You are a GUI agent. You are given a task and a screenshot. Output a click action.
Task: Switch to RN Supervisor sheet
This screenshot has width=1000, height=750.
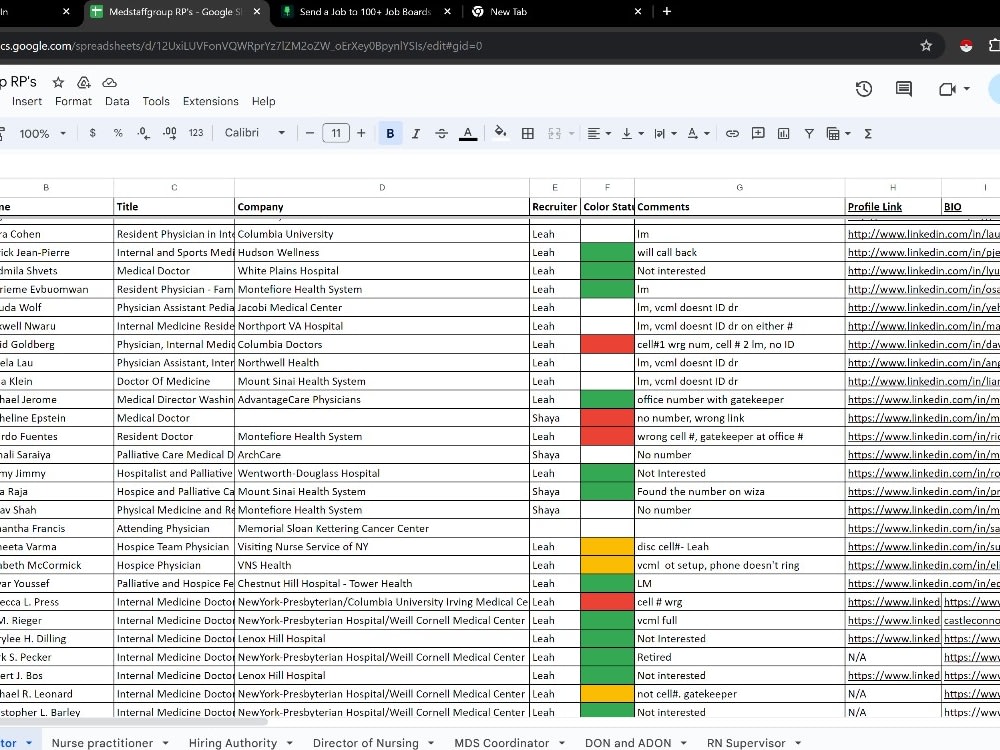pyautogui.click(x=746, y=743)
